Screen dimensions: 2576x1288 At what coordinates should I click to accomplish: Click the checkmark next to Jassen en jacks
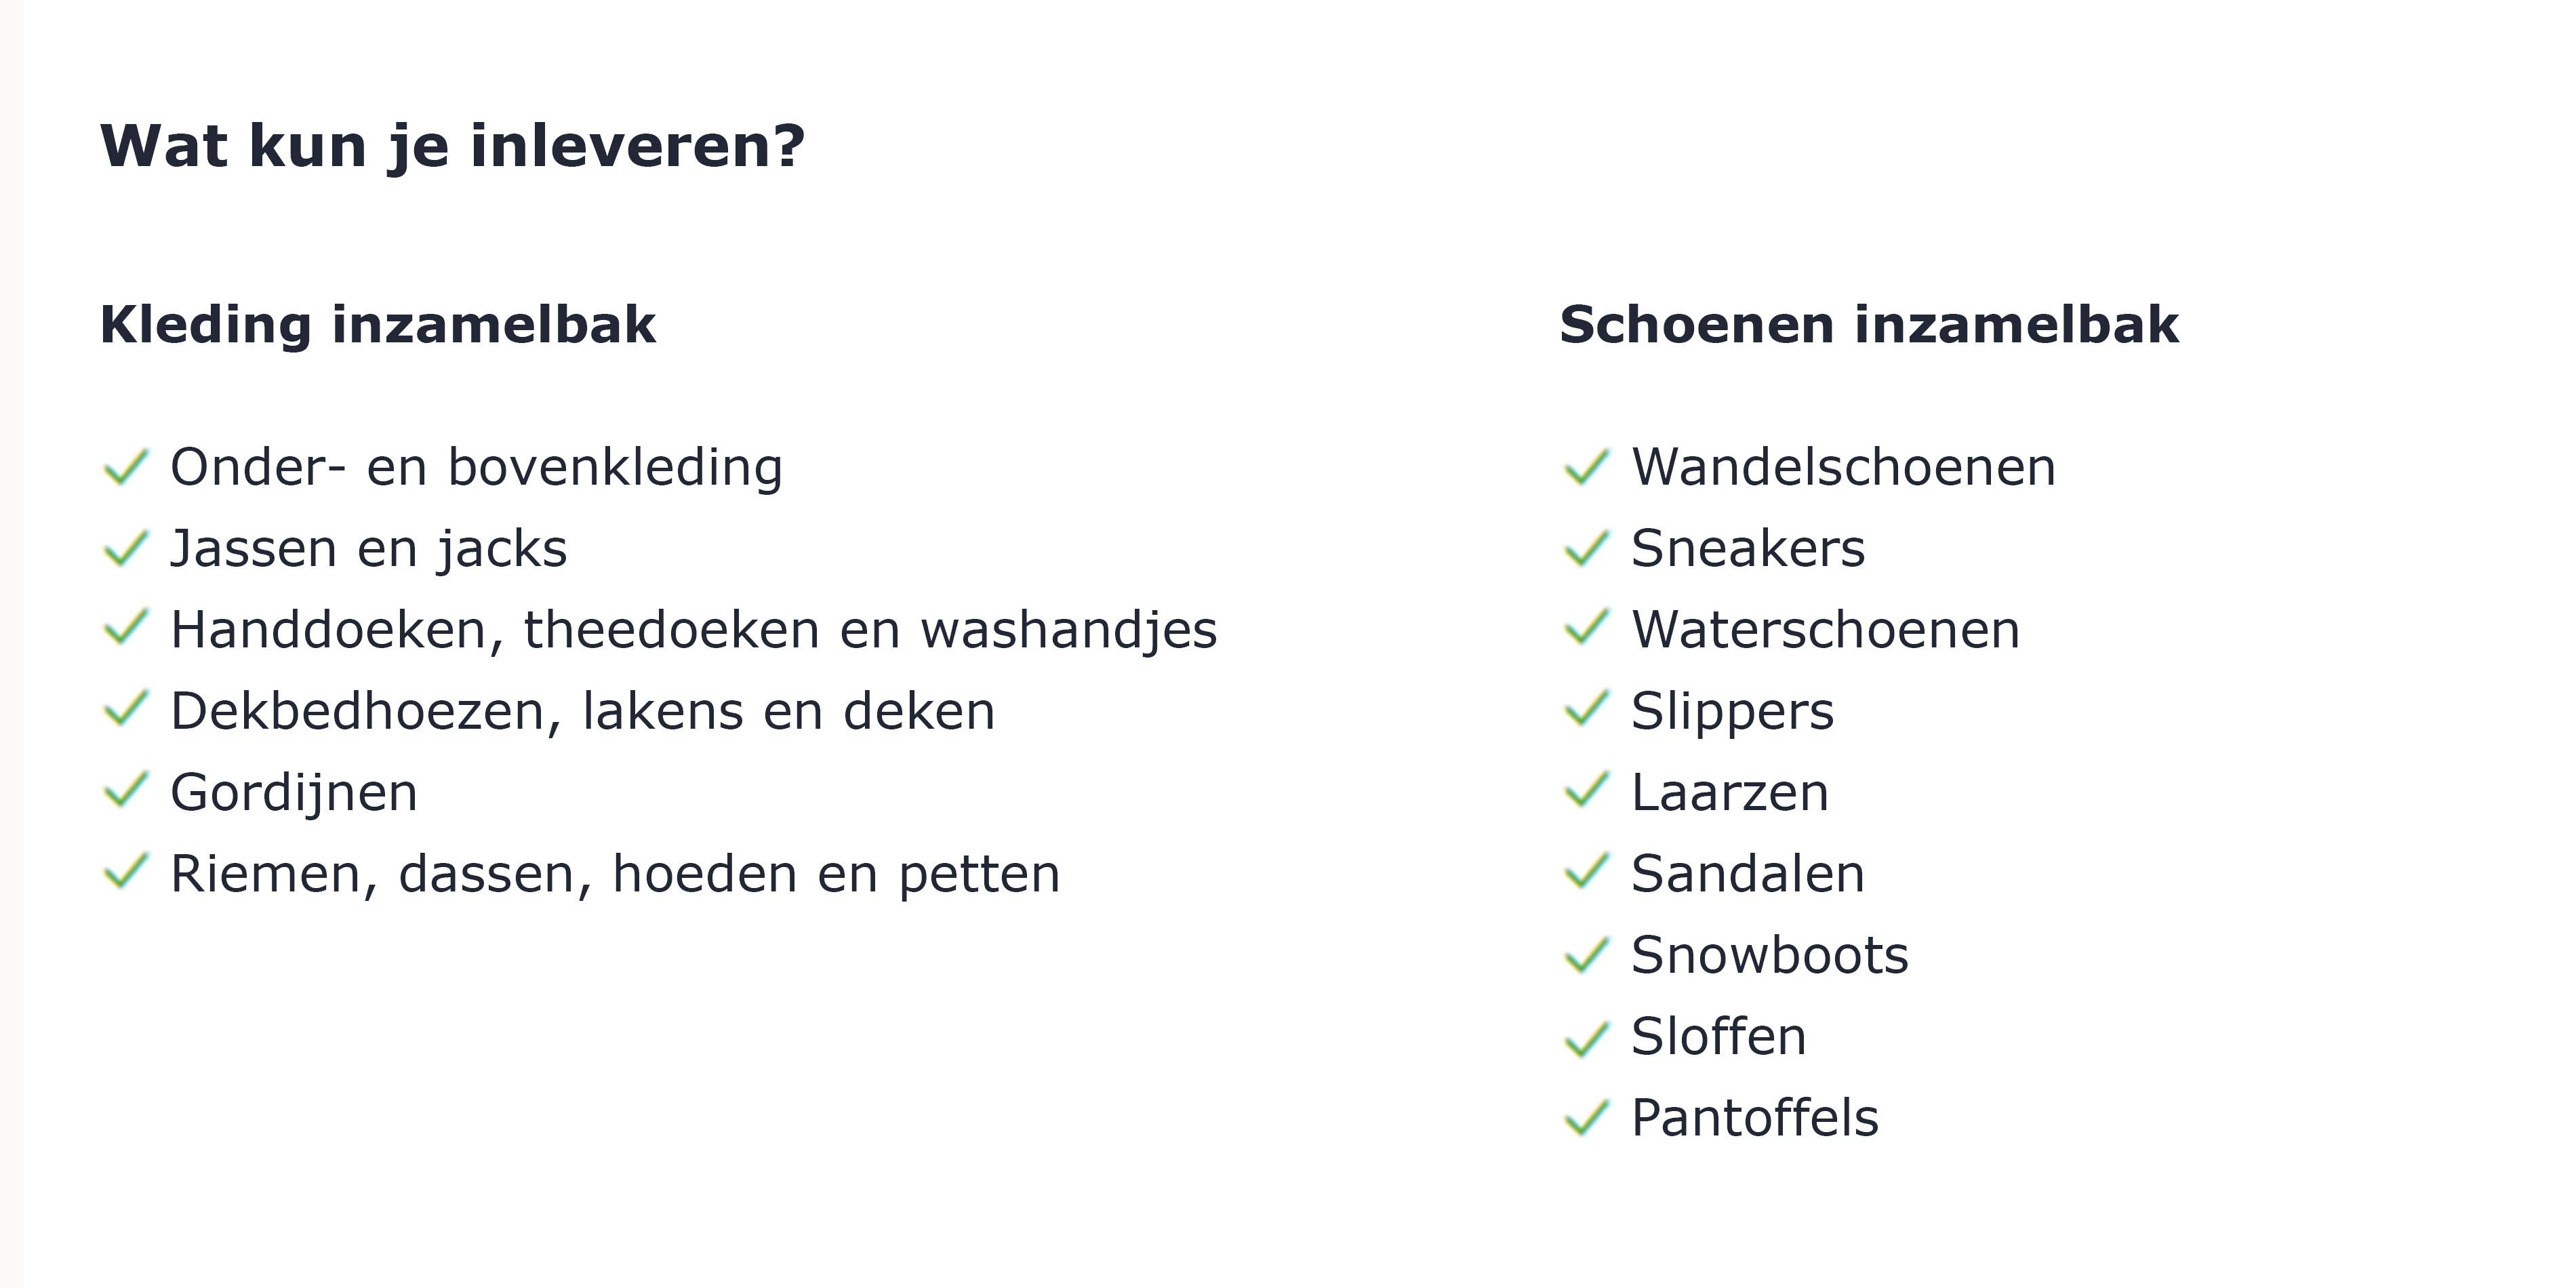[126, 548]
